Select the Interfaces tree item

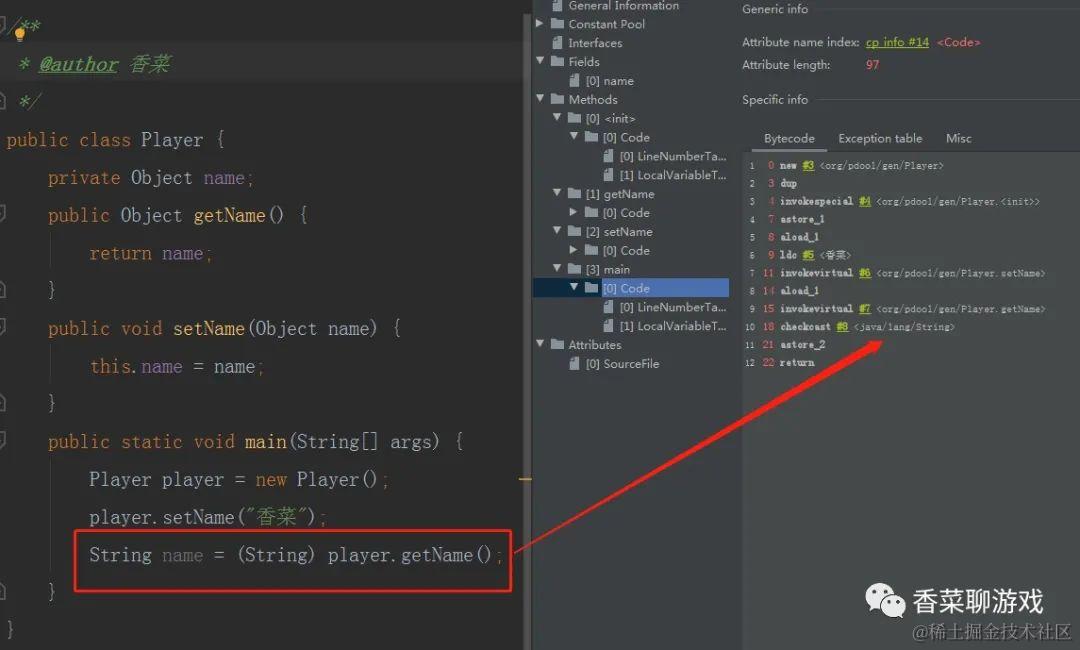(x=595, y=43)
